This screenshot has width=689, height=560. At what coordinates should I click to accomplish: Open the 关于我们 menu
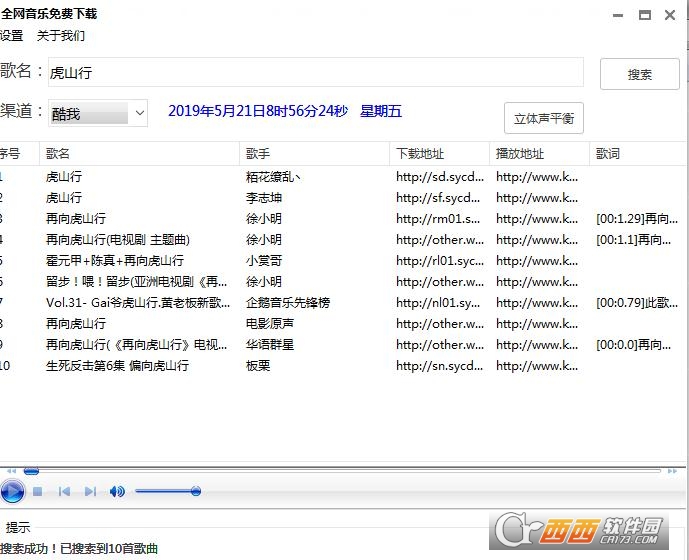(x=61, y=36)
